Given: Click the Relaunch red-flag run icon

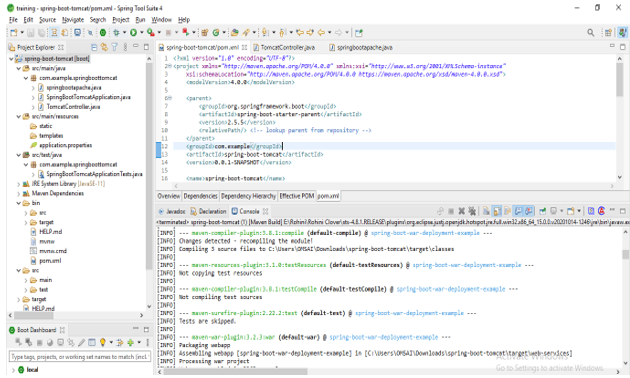Looking at the screenshot, I should point(186,33).
